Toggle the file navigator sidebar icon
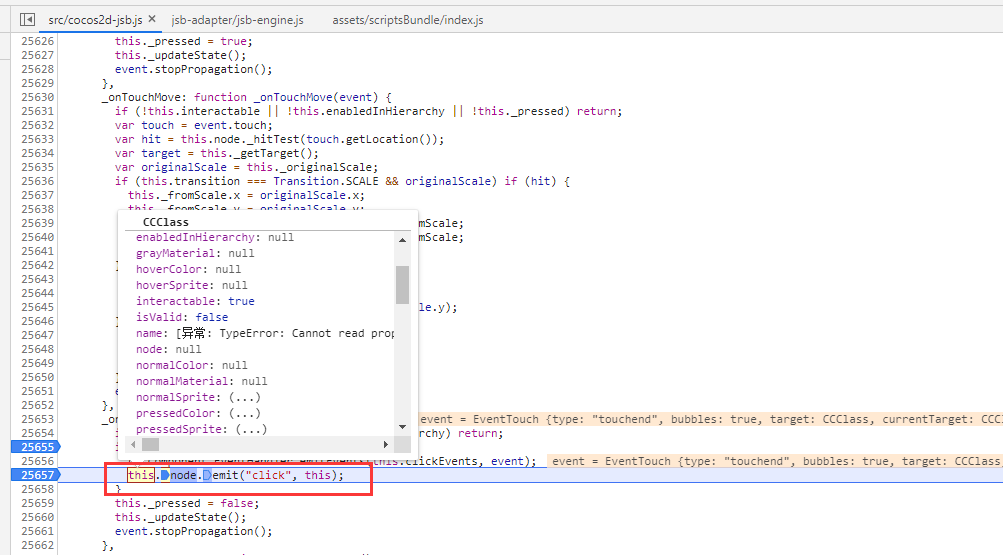Image resolution: width=1003 pixels, height=555 pixels. (x=28, y=20)
